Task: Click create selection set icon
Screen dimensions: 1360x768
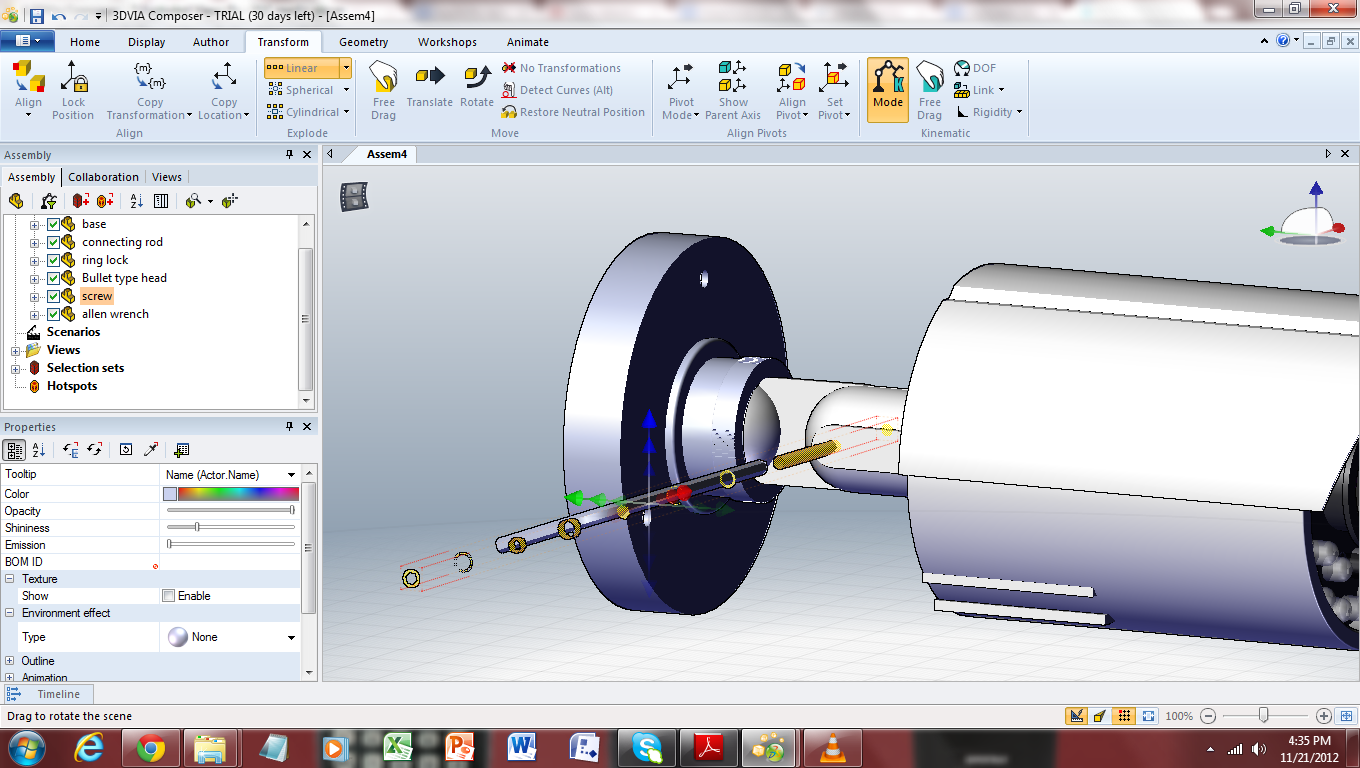Action: tap(81, 201)
